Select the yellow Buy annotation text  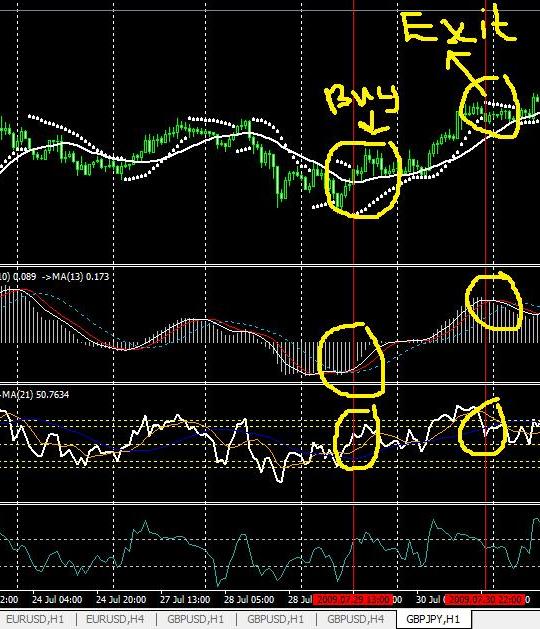362,99
